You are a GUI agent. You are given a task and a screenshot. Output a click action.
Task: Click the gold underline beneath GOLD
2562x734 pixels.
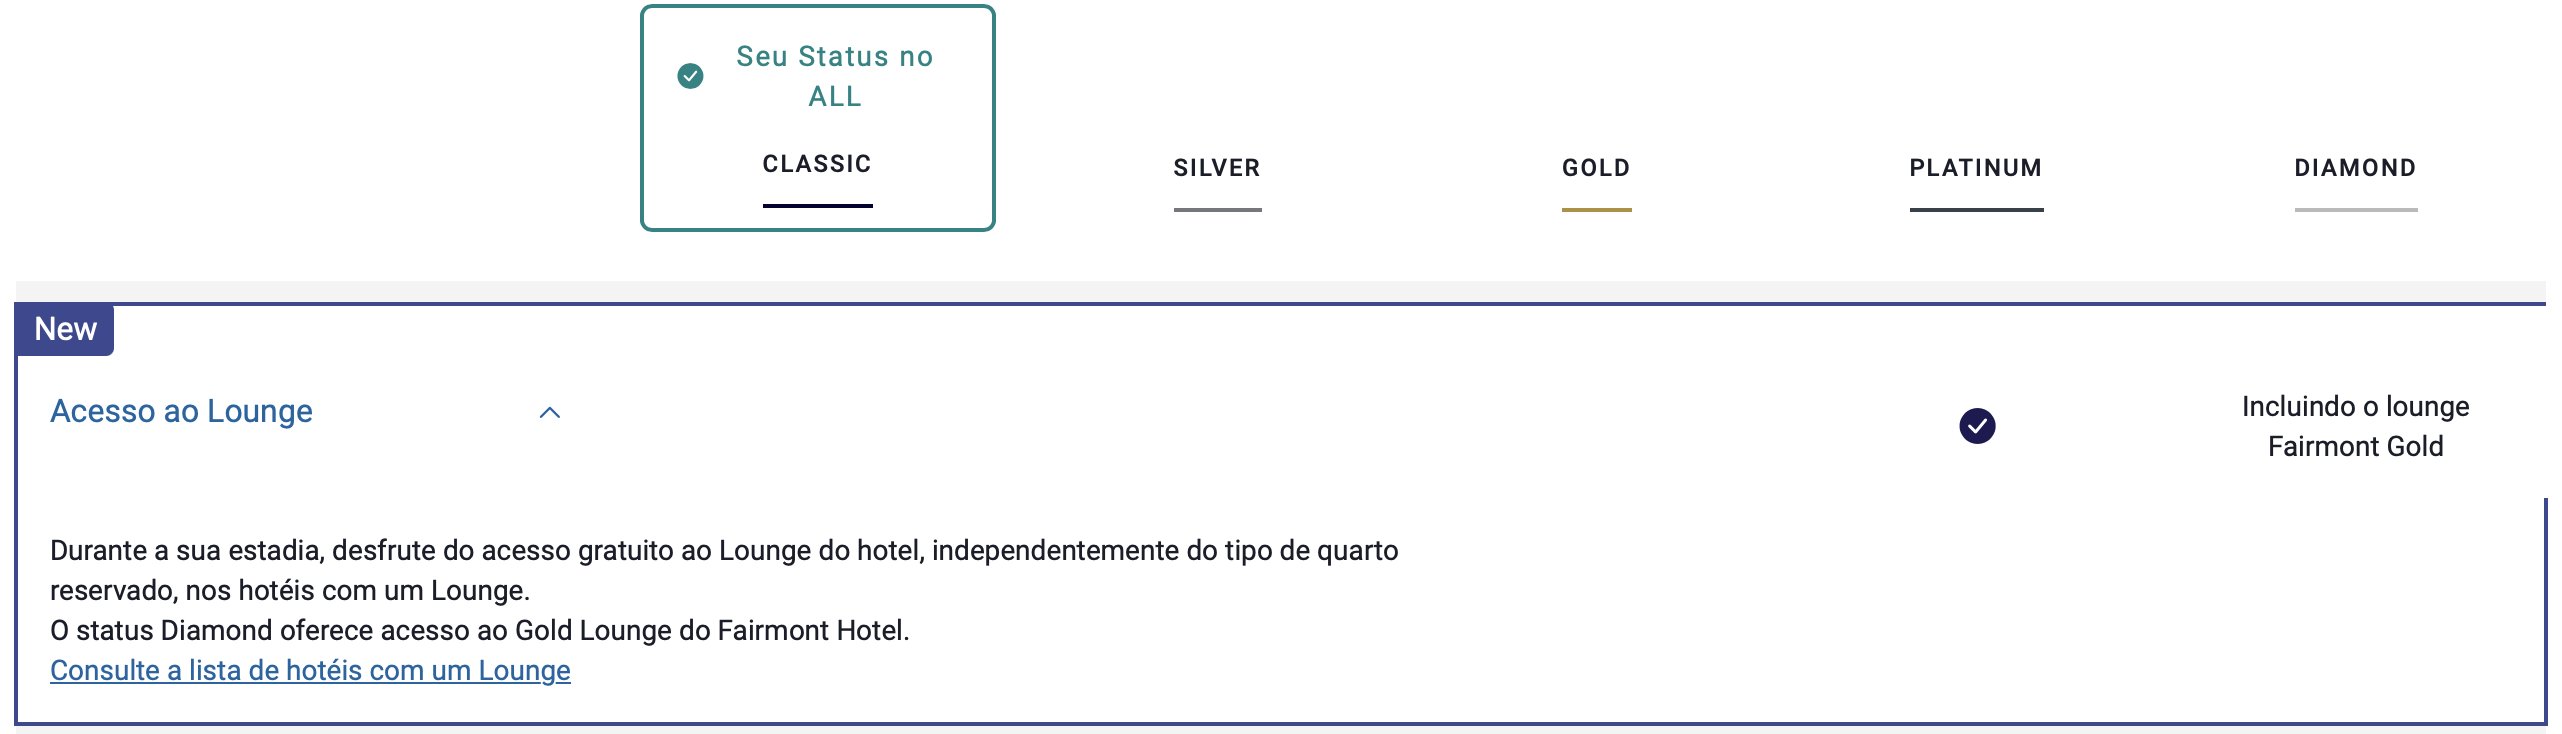[x=1596, y=210]
